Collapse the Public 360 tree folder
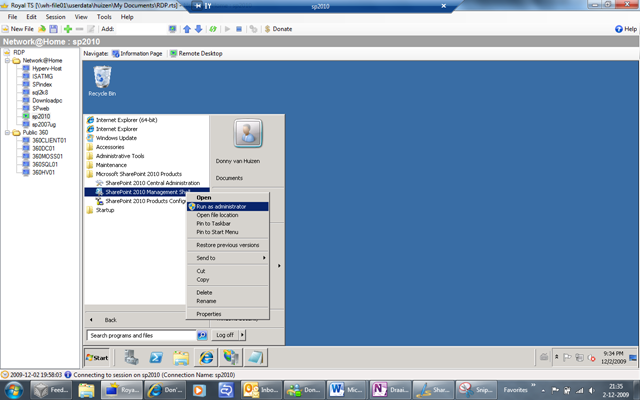The image size is (640, 400). click(7, 133)
